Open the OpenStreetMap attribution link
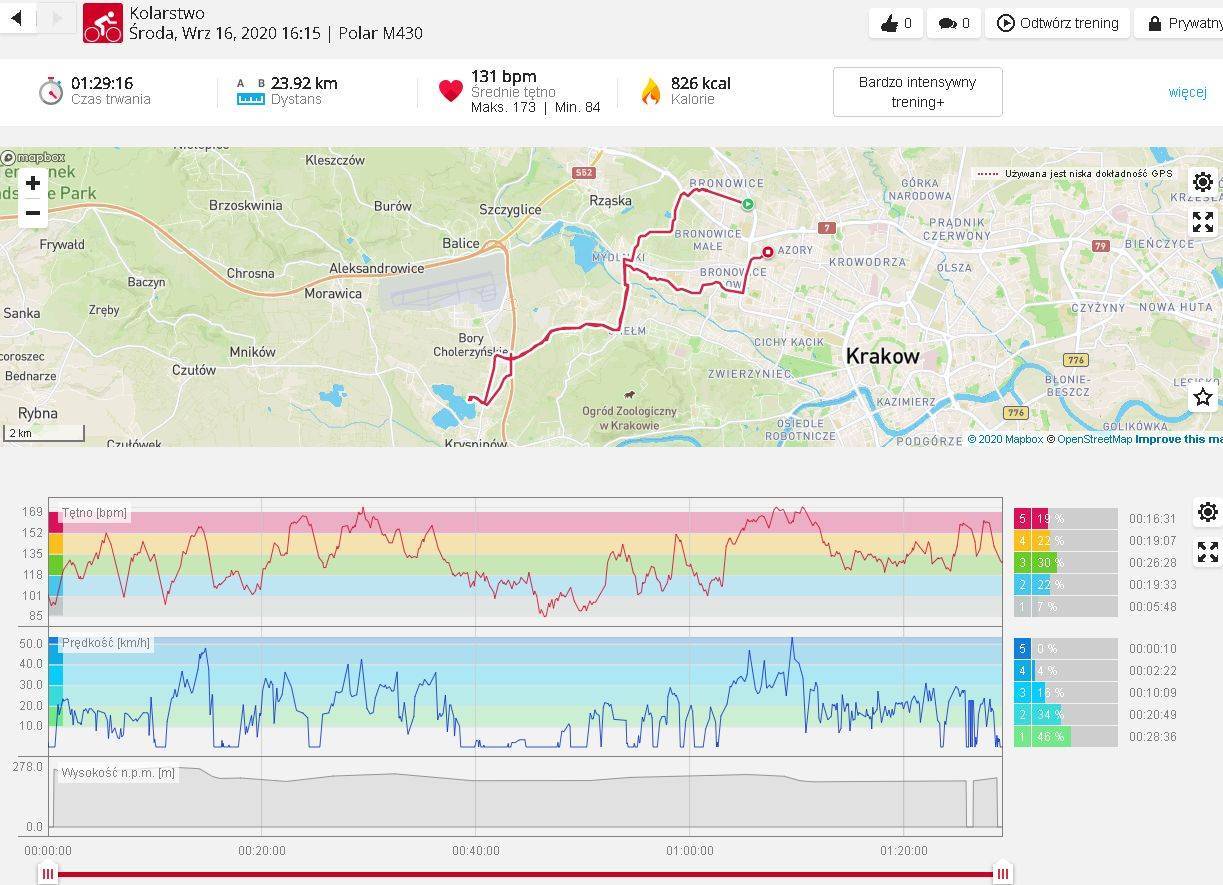 tap(1094, 439)
